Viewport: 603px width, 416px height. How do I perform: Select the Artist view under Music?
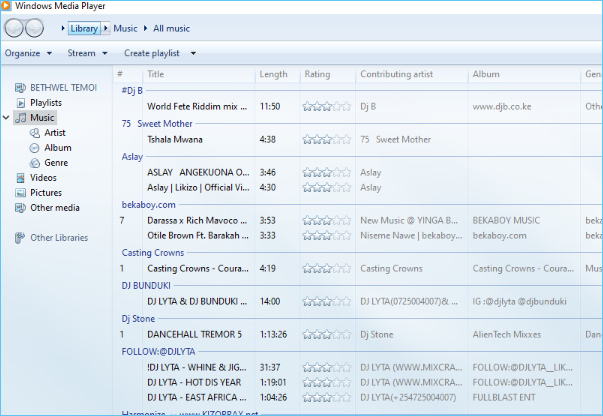(55, 132)
